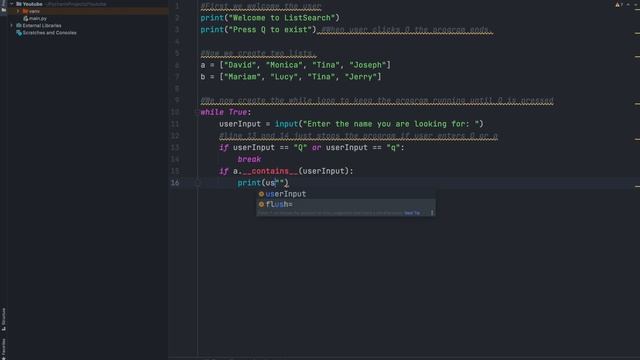Click the parameter icon beside flush= suggestion
This screenshot has width=640, height=360.
[x=261, y=204]
